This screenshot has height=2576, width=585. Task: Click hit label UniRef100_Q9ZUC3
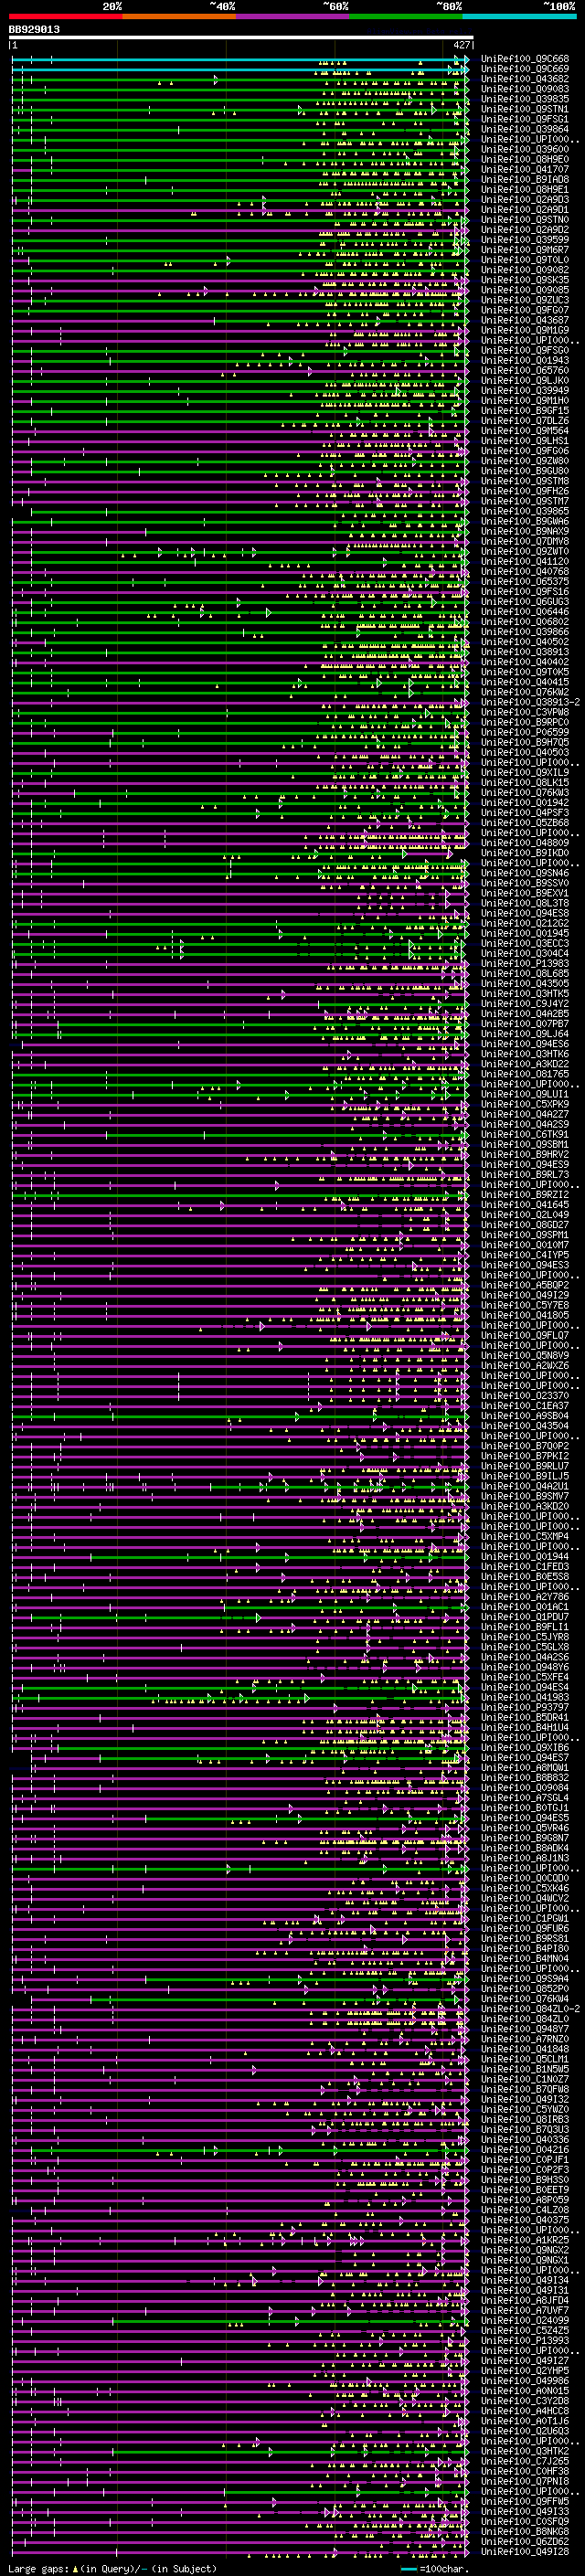point(525,300)
